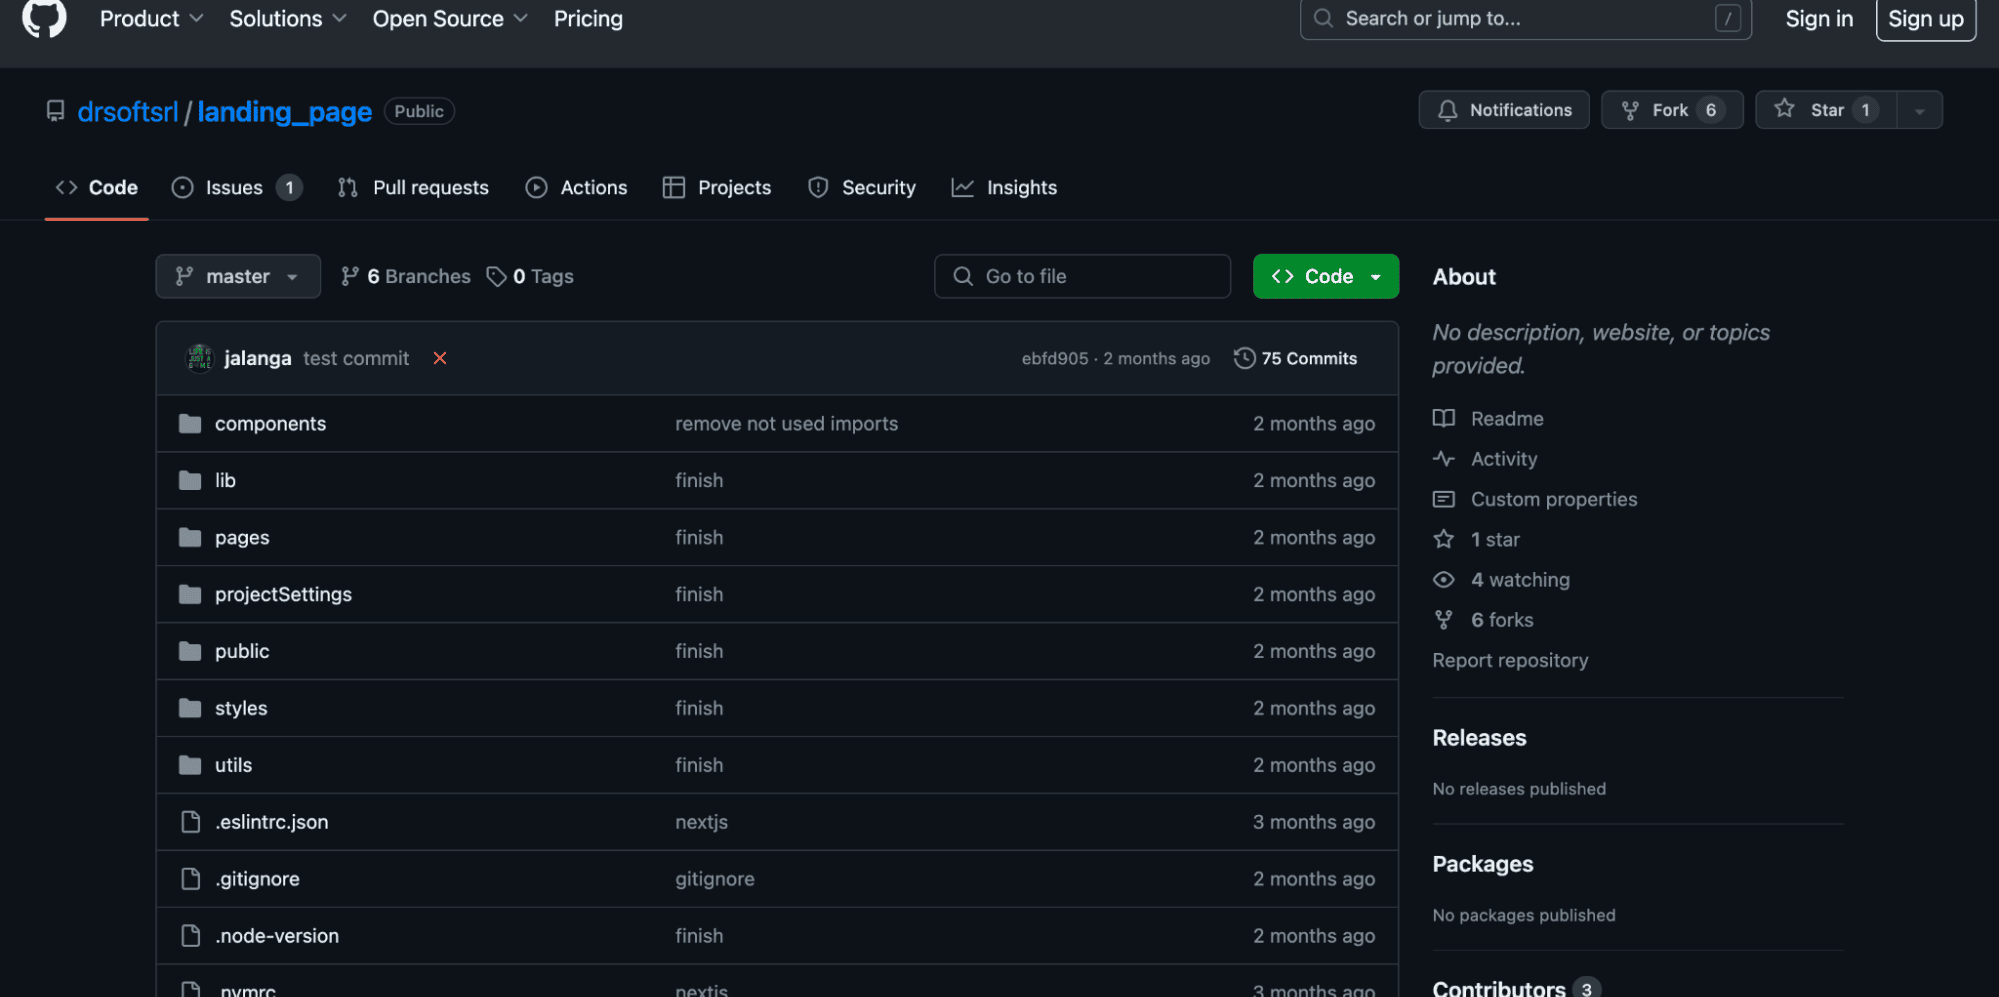Switch to the Security tab

tap(862, 187)
